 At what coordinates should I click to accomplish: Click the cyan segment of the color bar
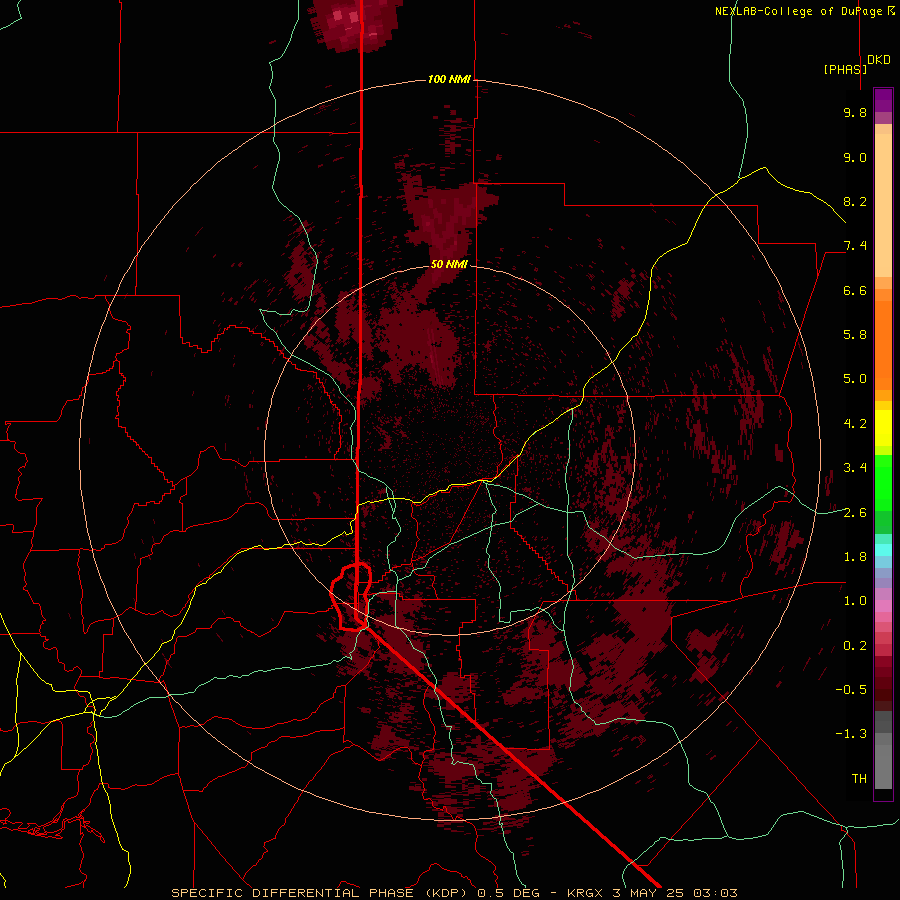[x=883, y=549]
